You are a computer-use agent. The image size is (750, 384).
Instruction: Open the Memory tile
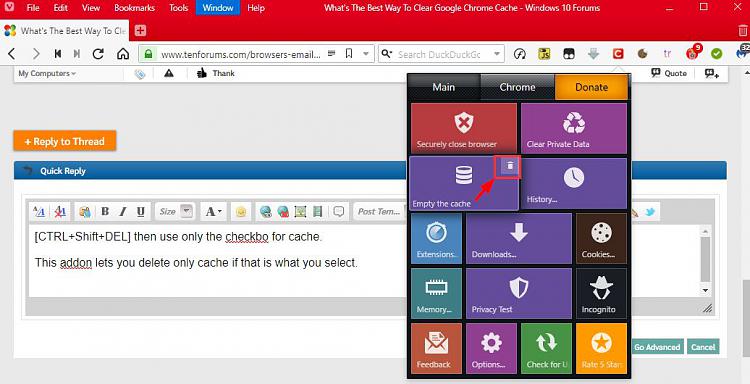click(x=436, y=293)
